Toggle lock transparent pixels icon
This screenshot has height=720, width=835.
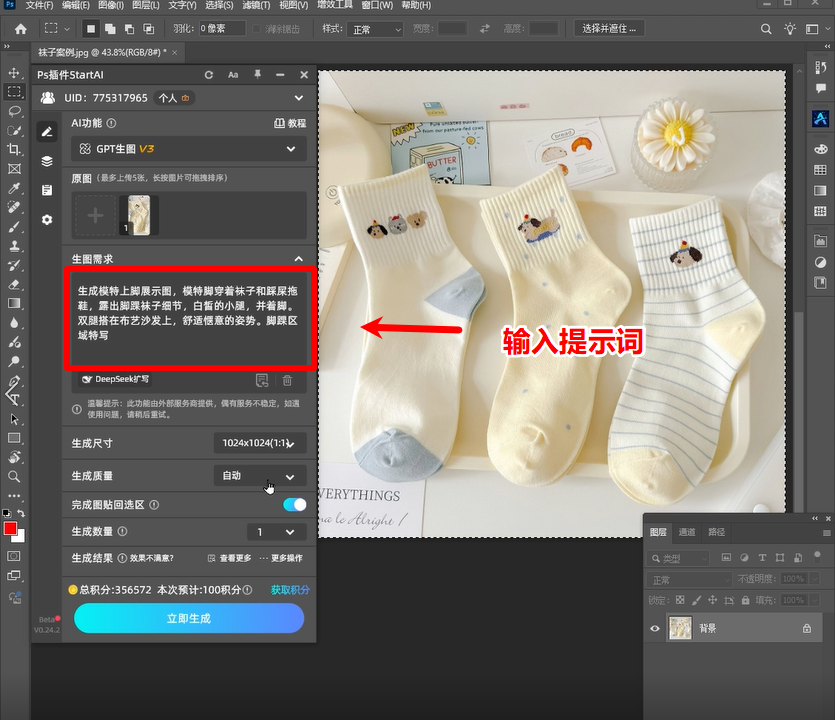680,600
